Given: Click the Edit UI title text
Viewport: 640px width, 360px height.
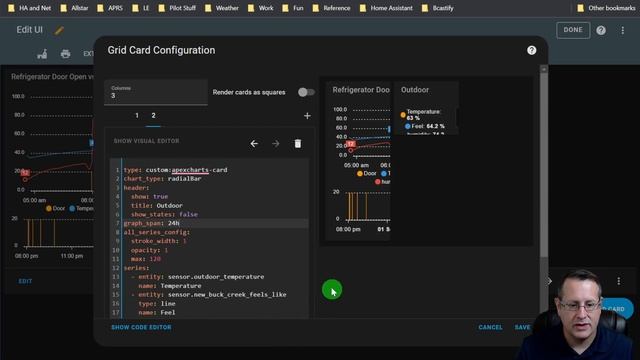Looking at the screenshot, I should click(29, 30).
